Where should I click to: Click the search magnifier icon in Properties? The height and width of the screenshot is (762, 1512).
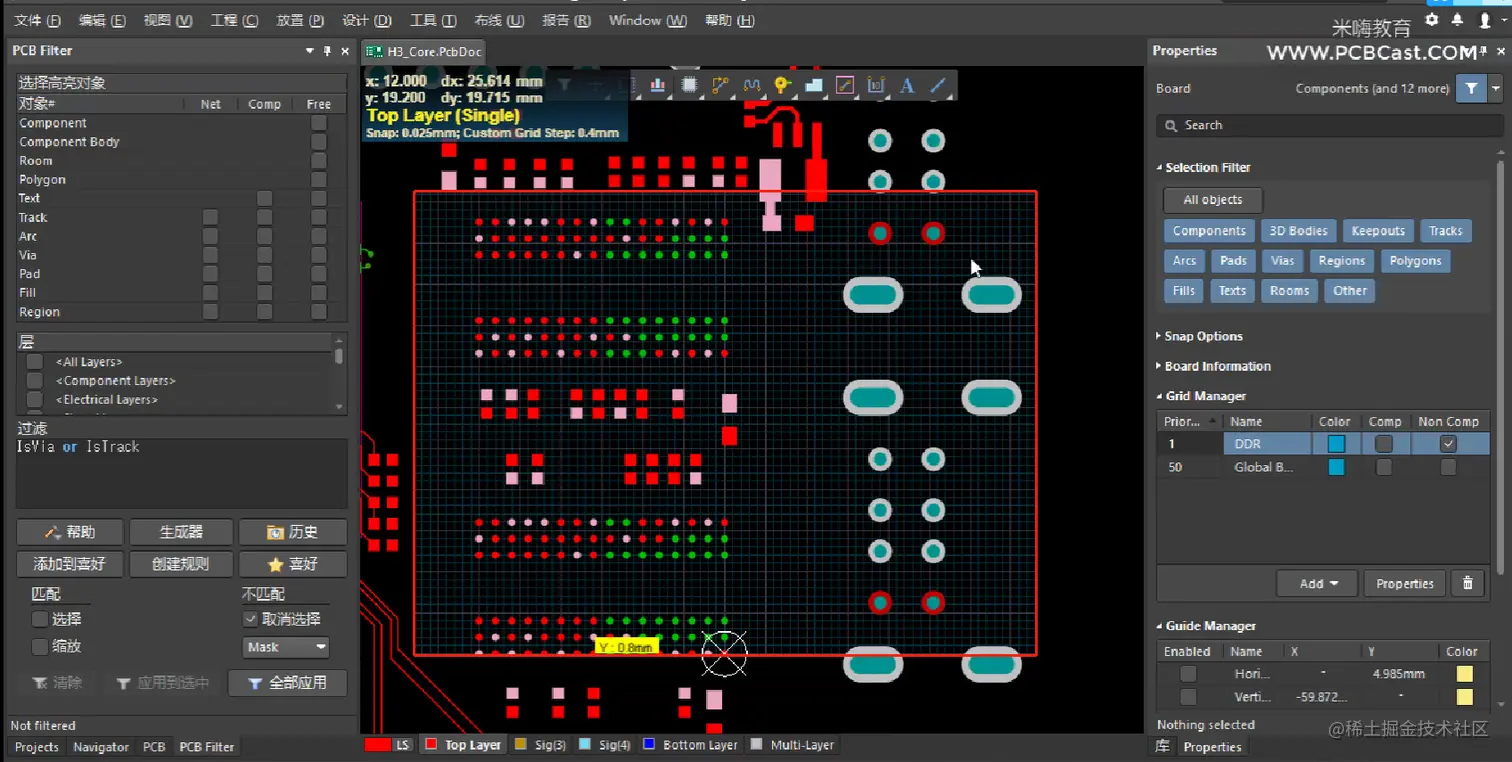[1171, 125]
